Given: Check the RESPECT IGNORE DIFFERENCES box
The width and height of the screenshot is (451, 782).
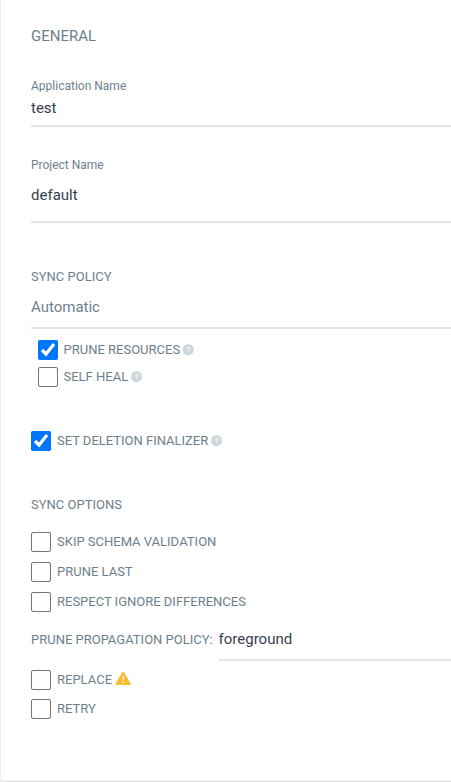Looking at the screenshot, I should [41, 601].
